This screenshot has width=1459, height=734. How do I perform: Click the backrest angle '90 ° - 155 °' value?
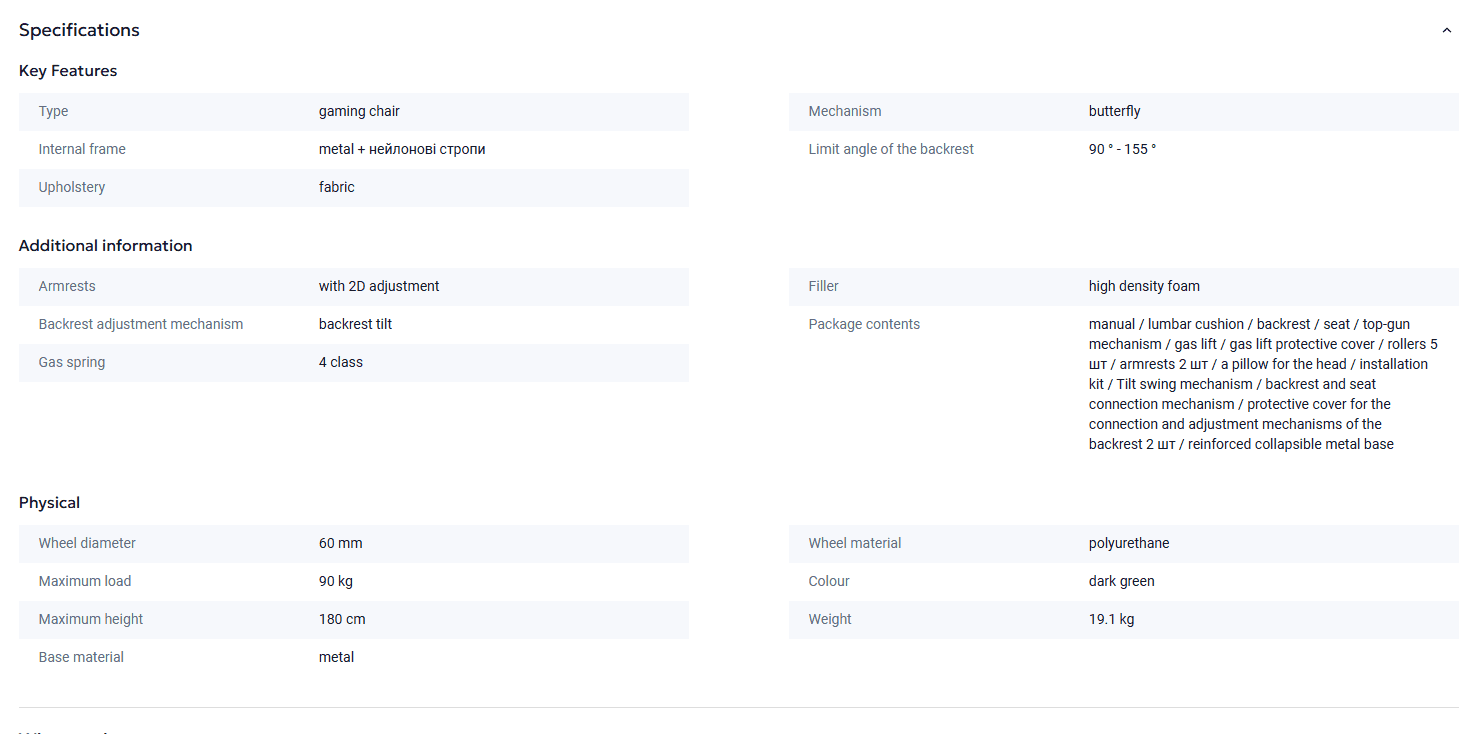(x=1122, y=149)
